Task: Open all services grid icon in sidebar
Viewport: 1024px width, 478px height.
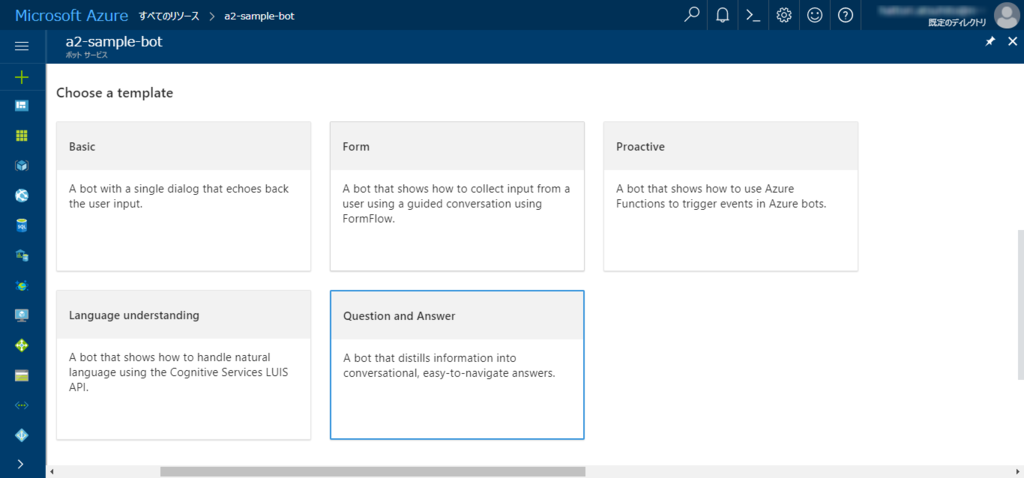Action: pos(22,135)
